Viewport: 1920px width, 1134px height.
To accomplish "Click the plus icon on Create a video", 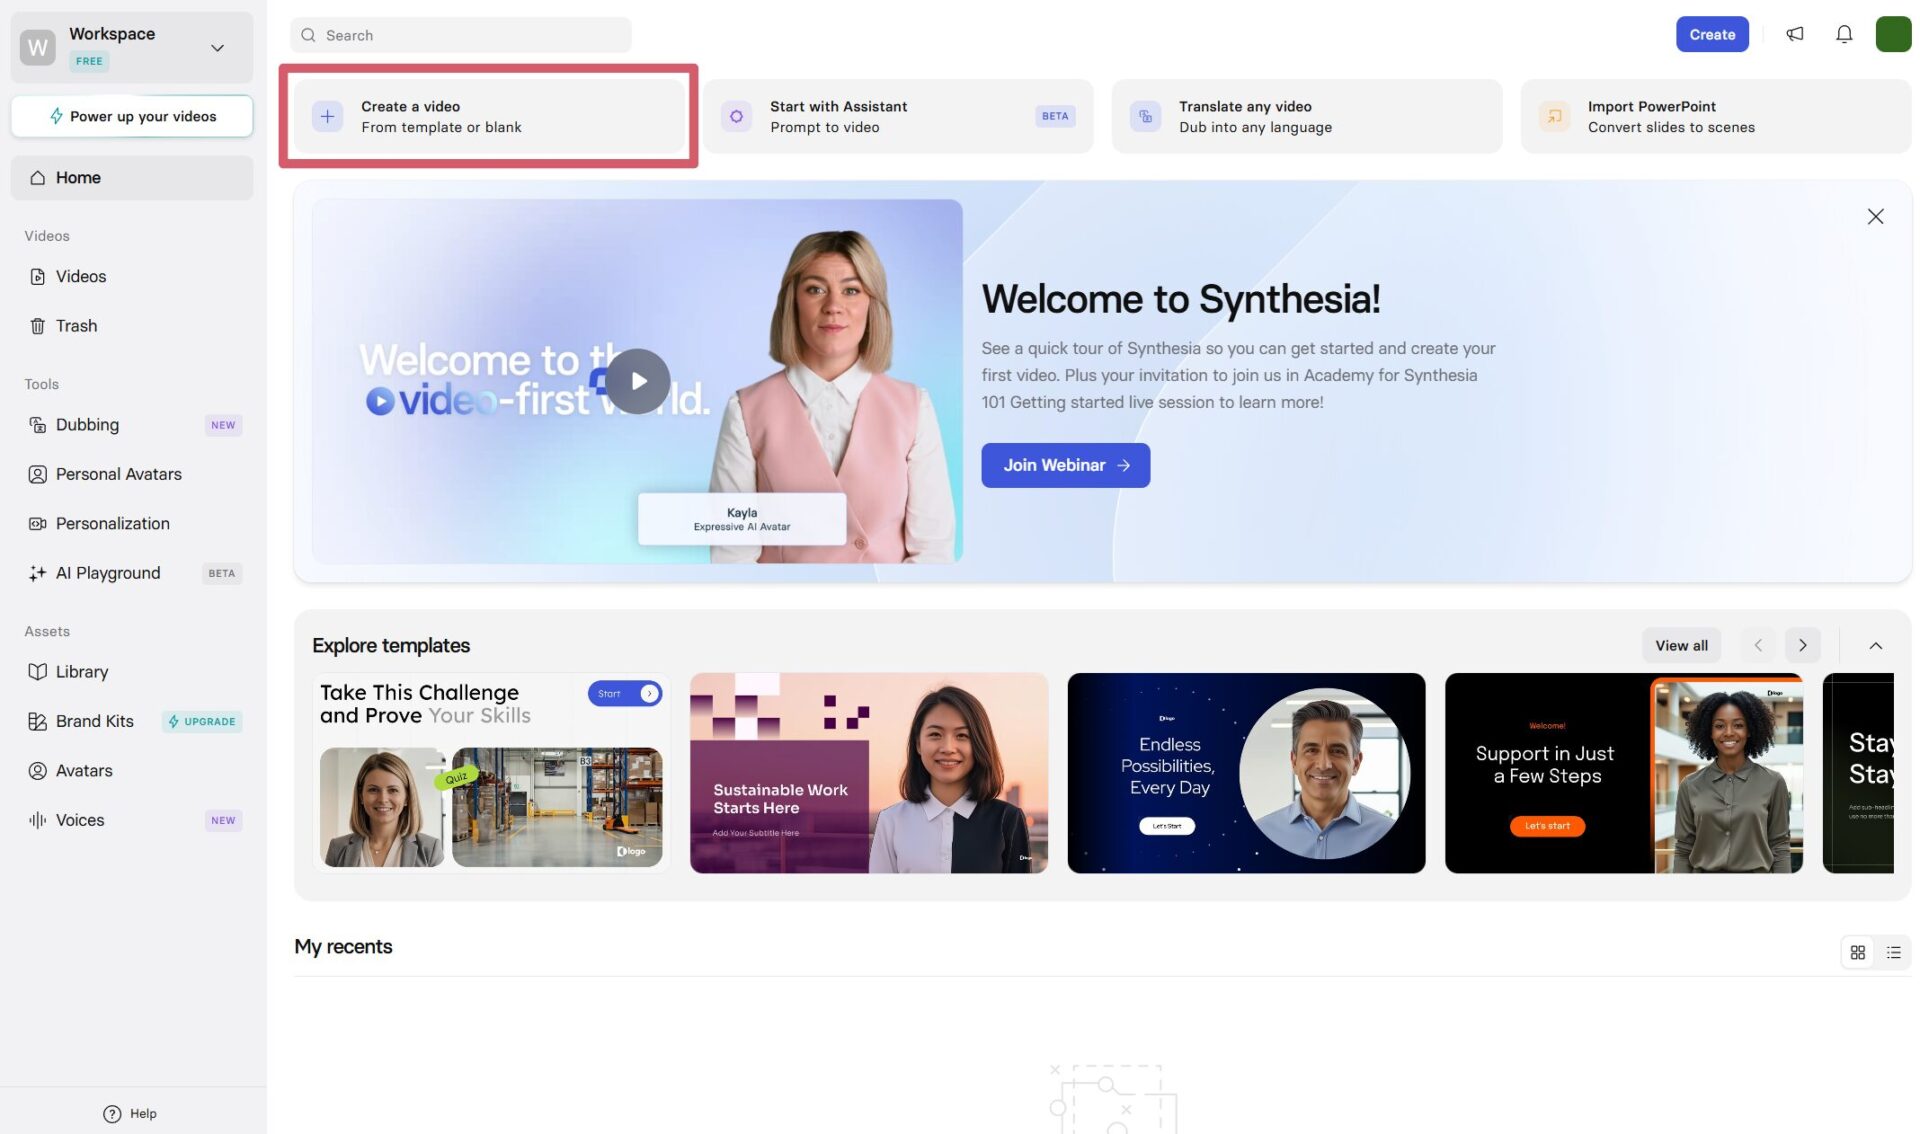I will tap(327, 116).
